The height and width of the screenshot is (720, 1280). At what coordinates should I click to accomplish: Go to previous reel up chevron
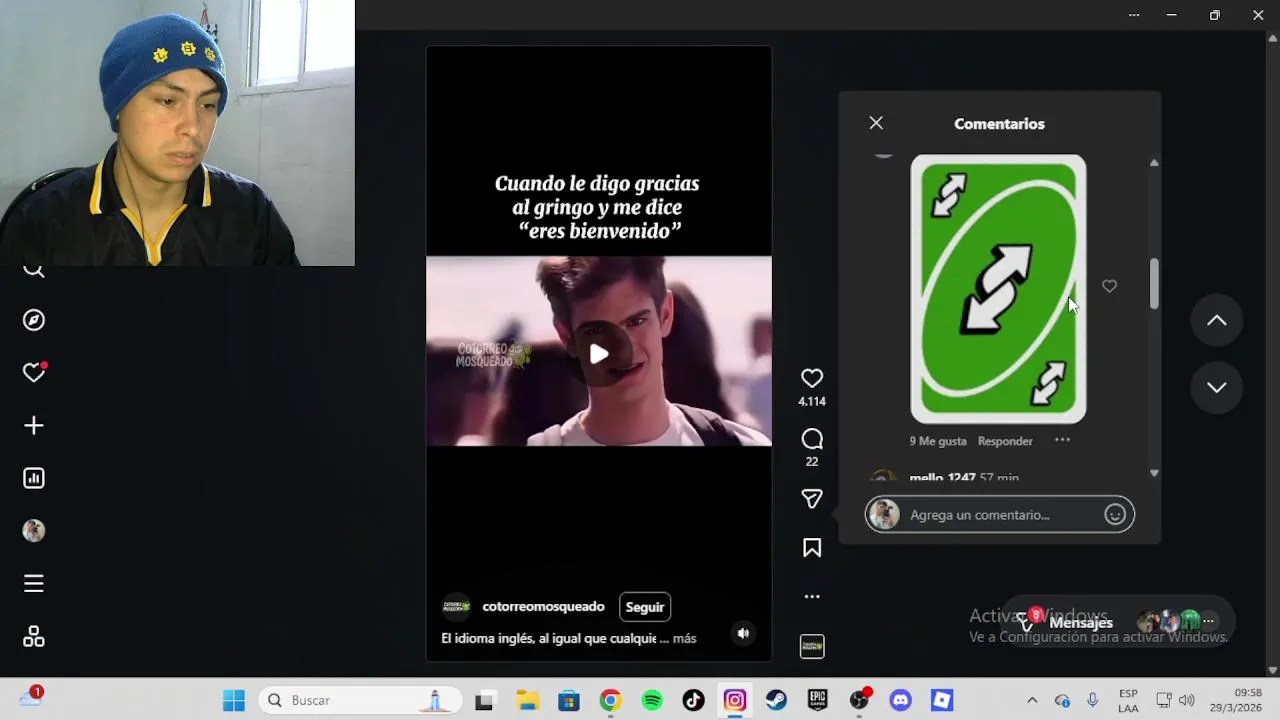click(x=1216, y=321)
